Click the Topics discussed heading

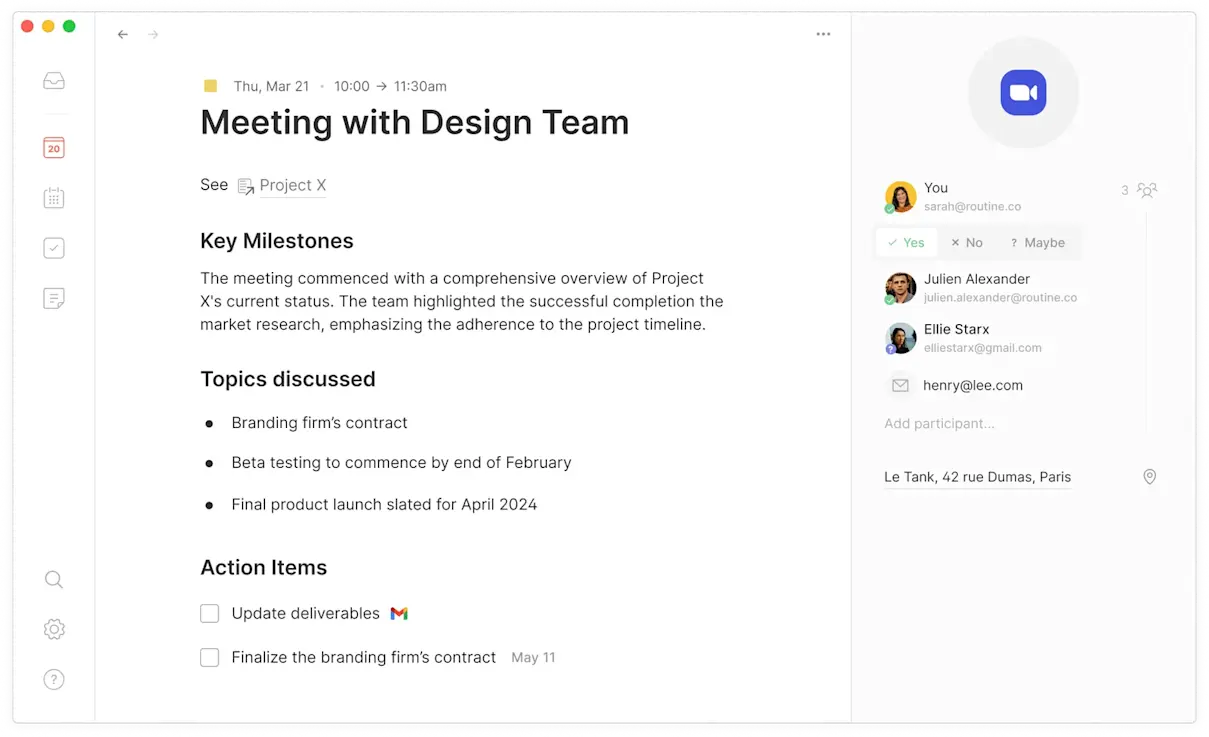click(x=288, y=379)
